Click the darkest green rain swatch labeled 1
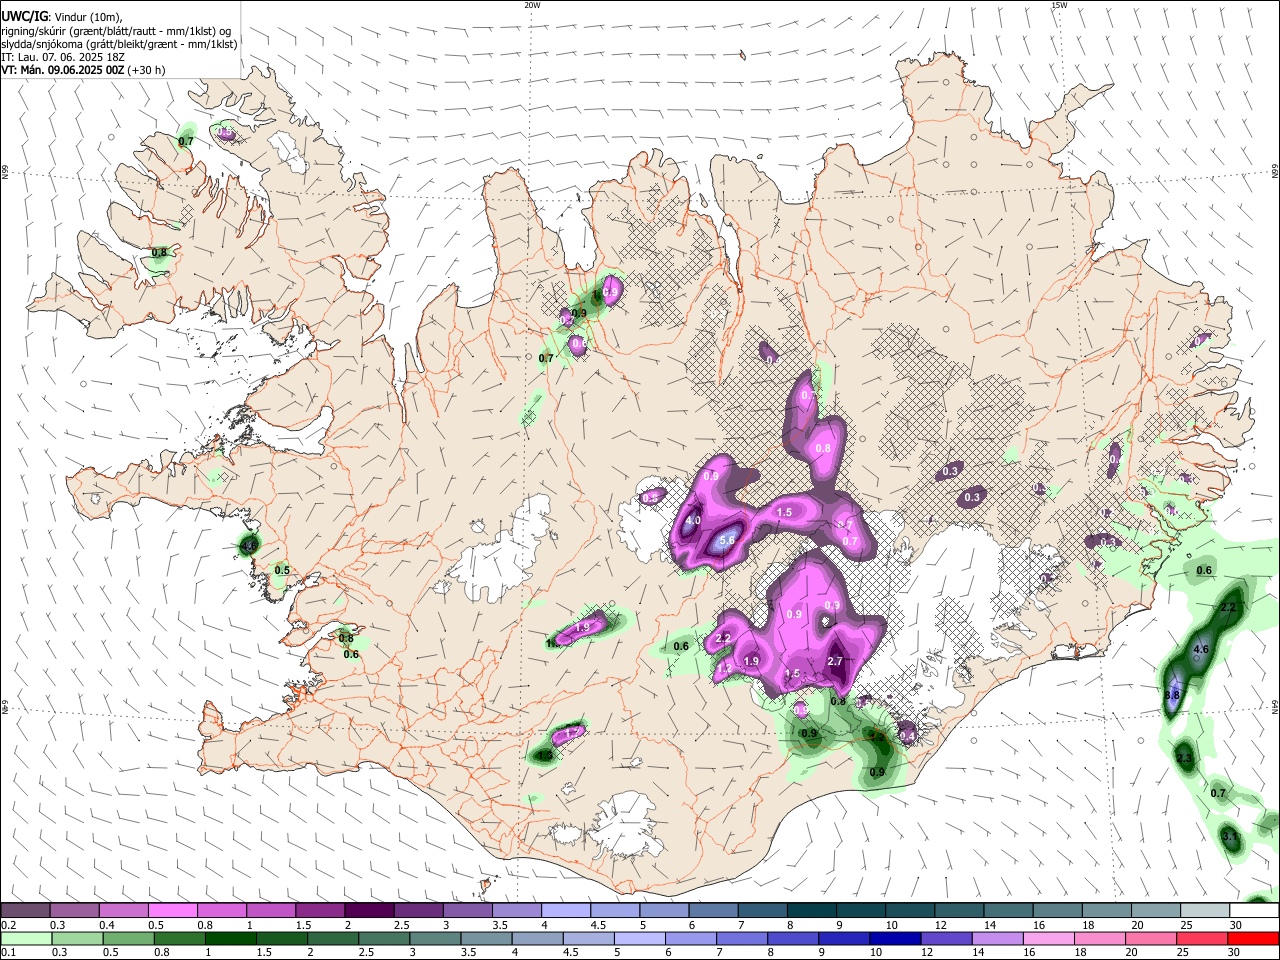The image size is (1280, 960). coord(230,938)
